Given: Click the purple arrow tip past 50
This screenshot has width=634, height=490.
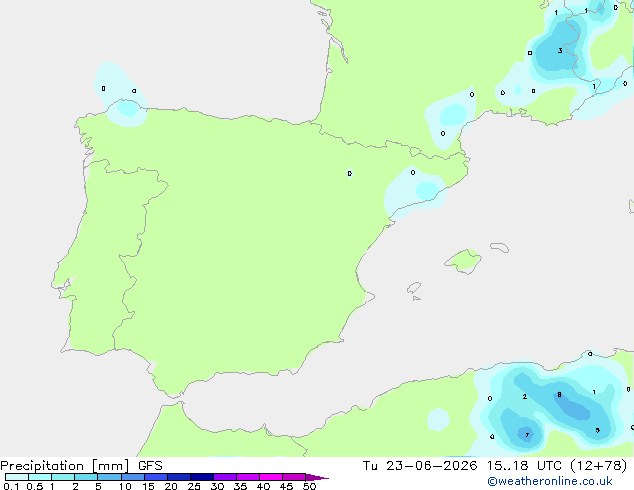Looking at the screenshot, I should (317, 477).
